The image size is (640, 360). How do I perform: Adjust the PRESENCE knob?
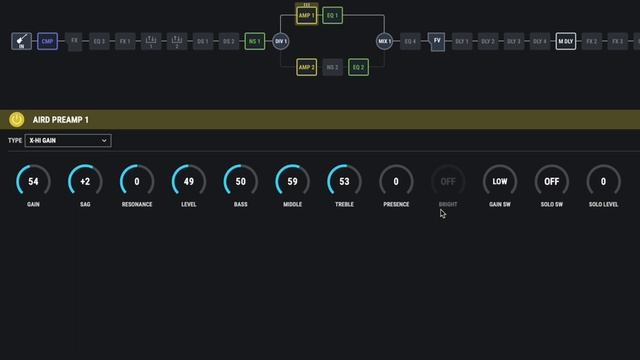point(396,181)
